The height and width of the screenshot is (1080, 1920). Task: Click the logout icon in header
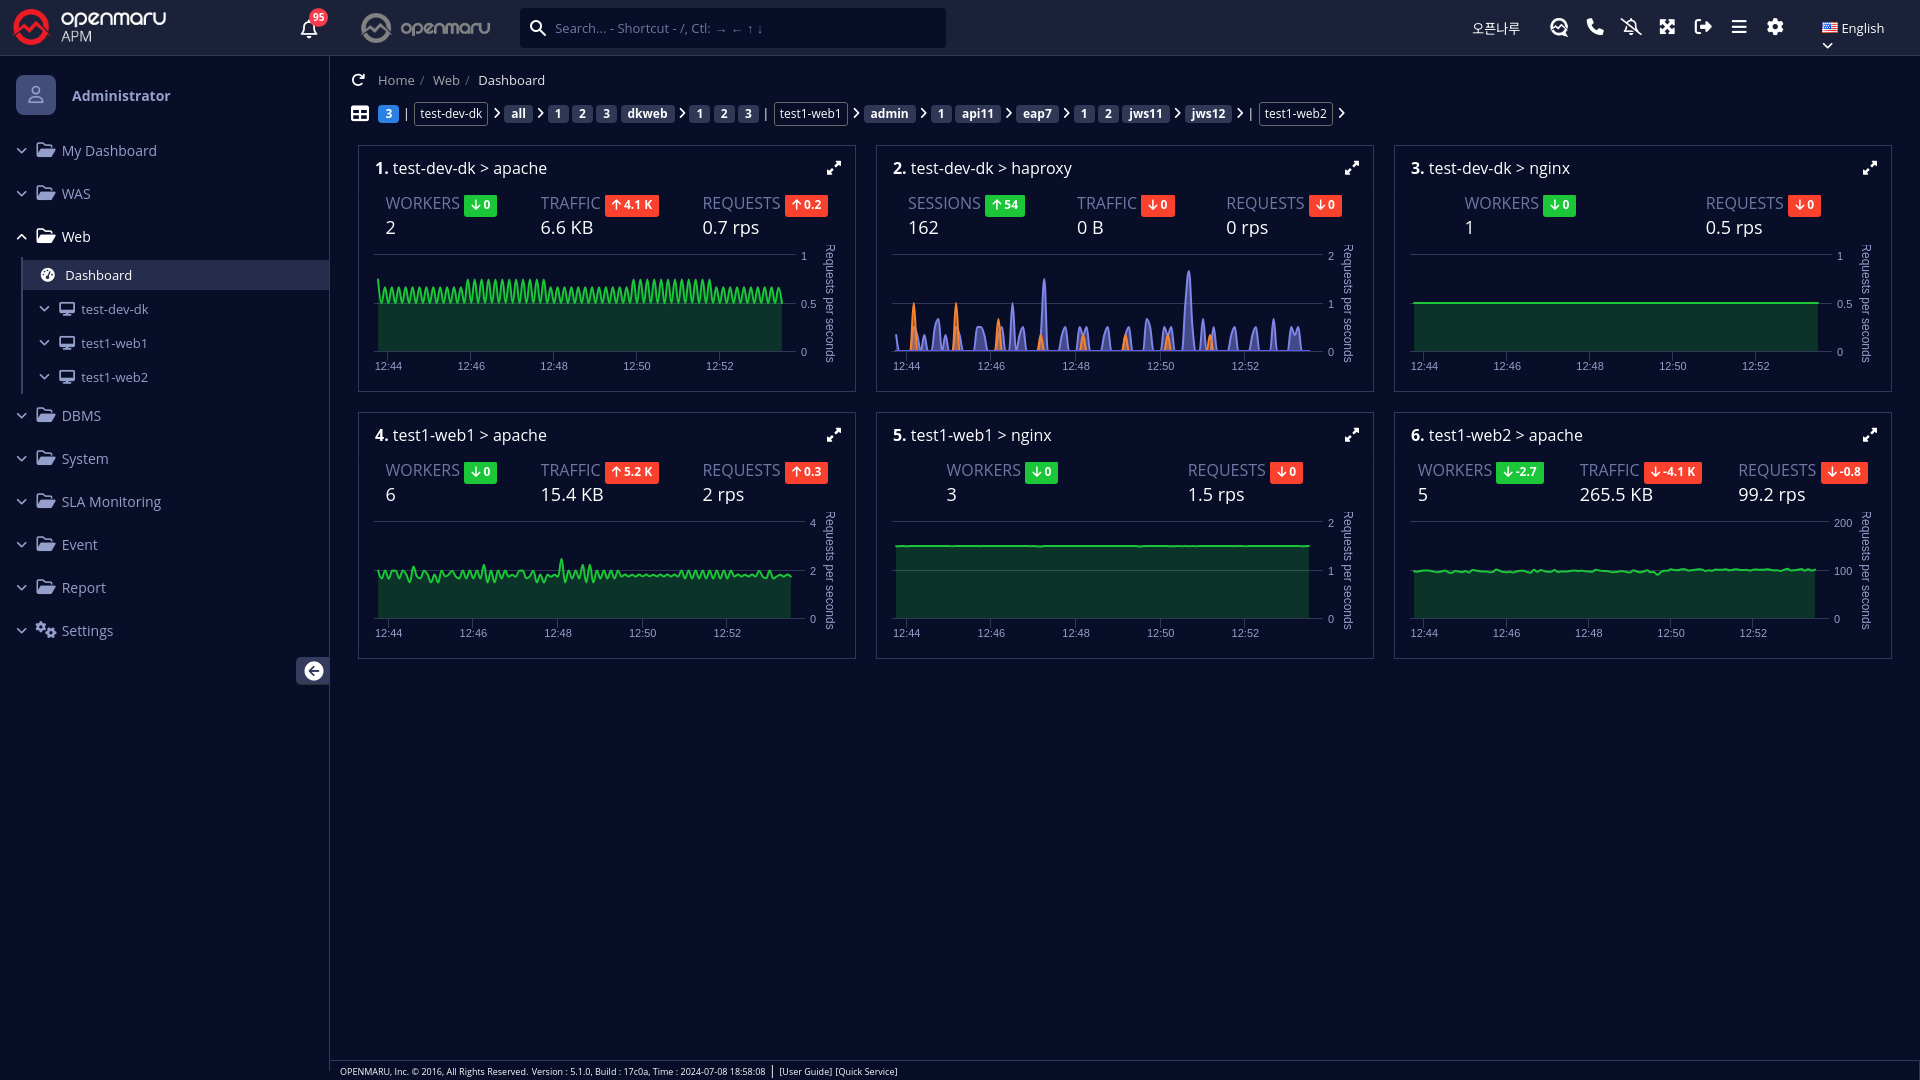coord(1703,27)
